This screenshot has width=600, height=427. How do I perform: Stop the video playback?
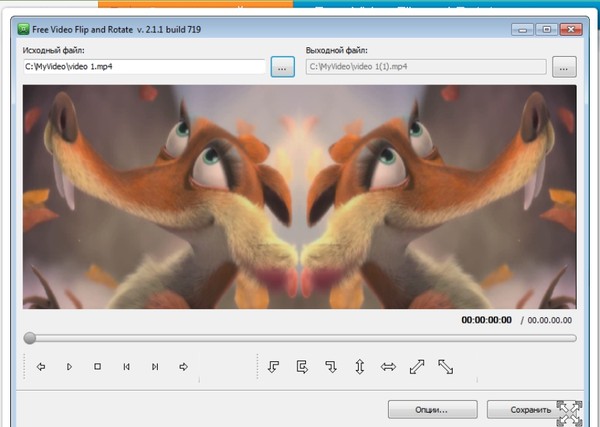(x=98, y=367)
